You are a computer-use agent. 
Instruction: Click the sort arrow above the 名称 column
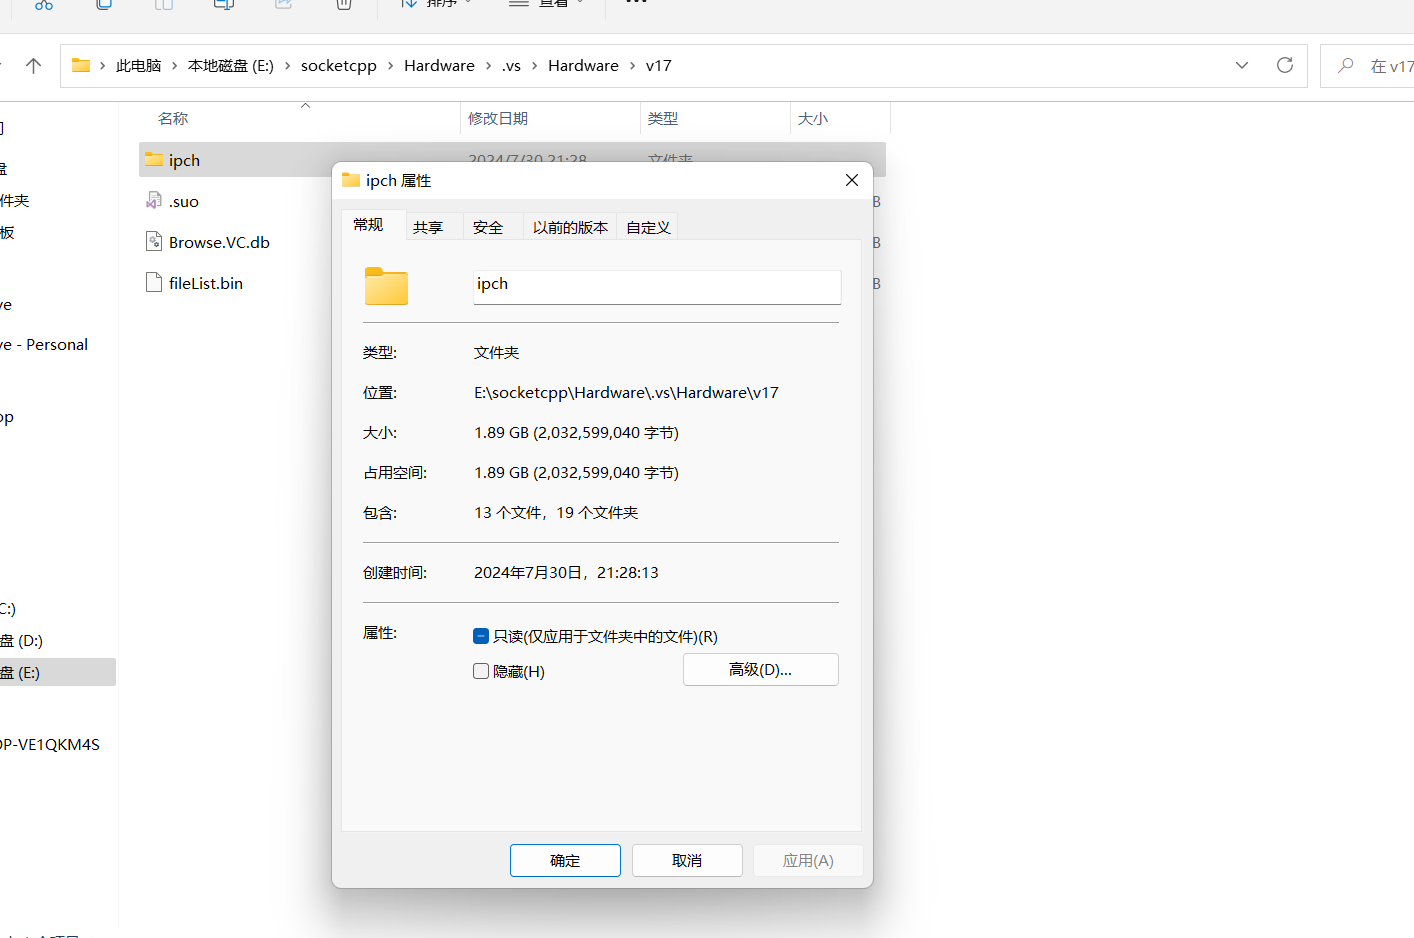click(306, 105)
